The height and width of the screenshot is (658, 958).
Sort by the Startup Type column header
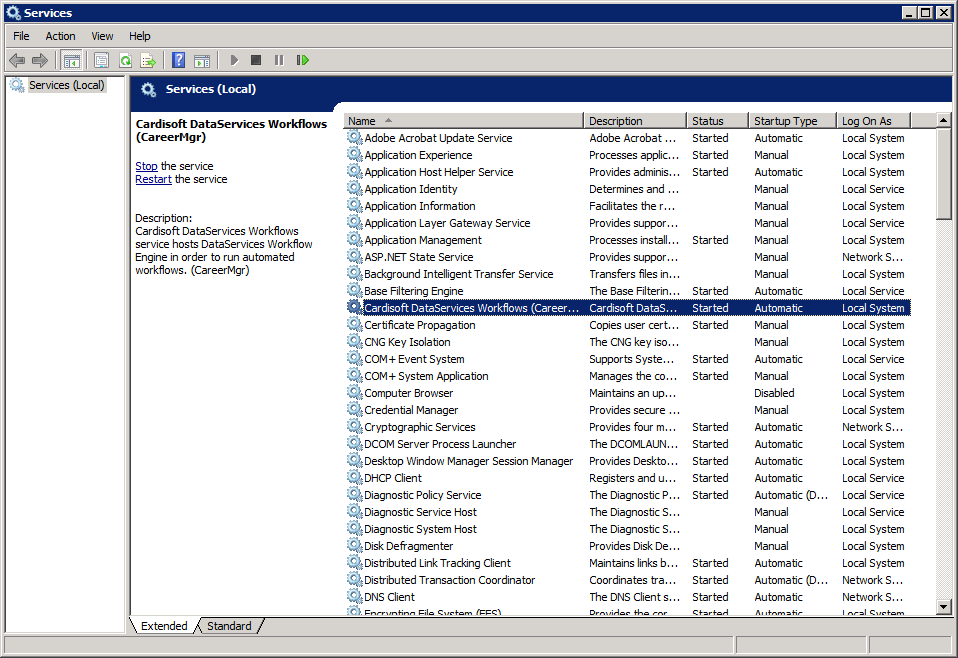click(792, 121)
